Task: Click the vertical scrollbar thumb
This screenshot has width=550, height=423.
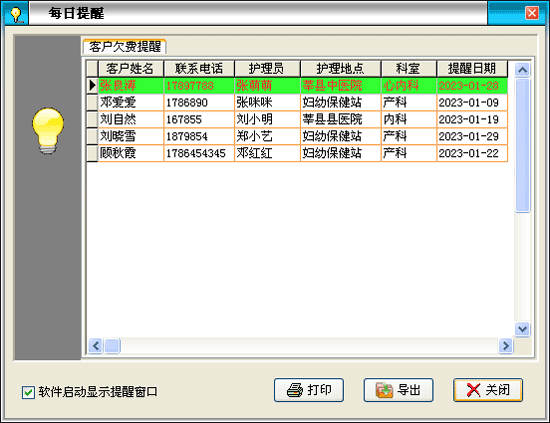Action: (522, 146)
